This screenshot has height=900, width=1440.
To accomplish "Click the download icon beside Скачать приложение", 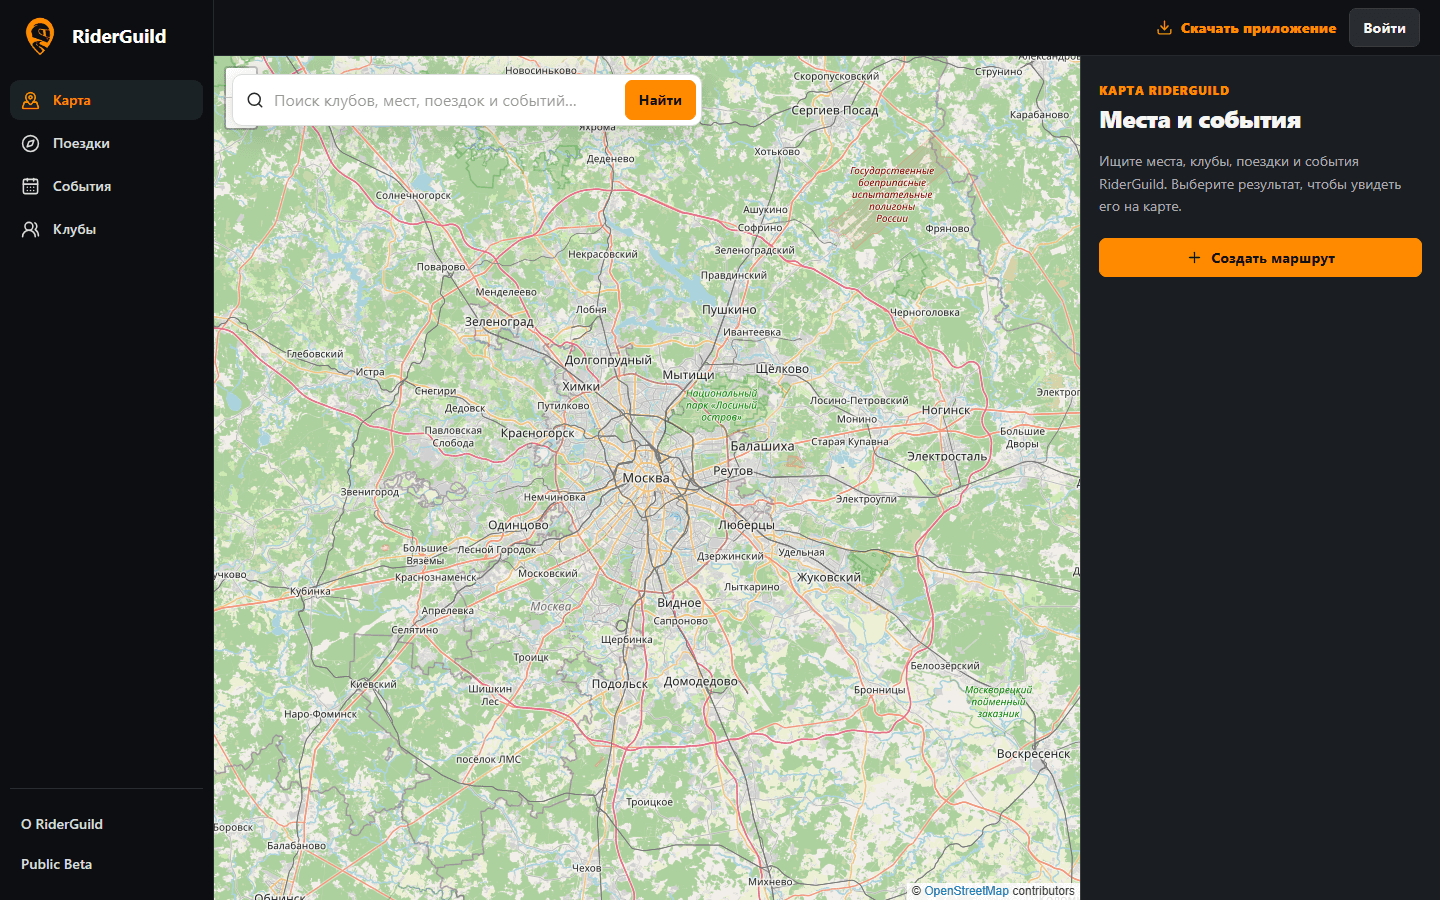I will pos(1164,28).
